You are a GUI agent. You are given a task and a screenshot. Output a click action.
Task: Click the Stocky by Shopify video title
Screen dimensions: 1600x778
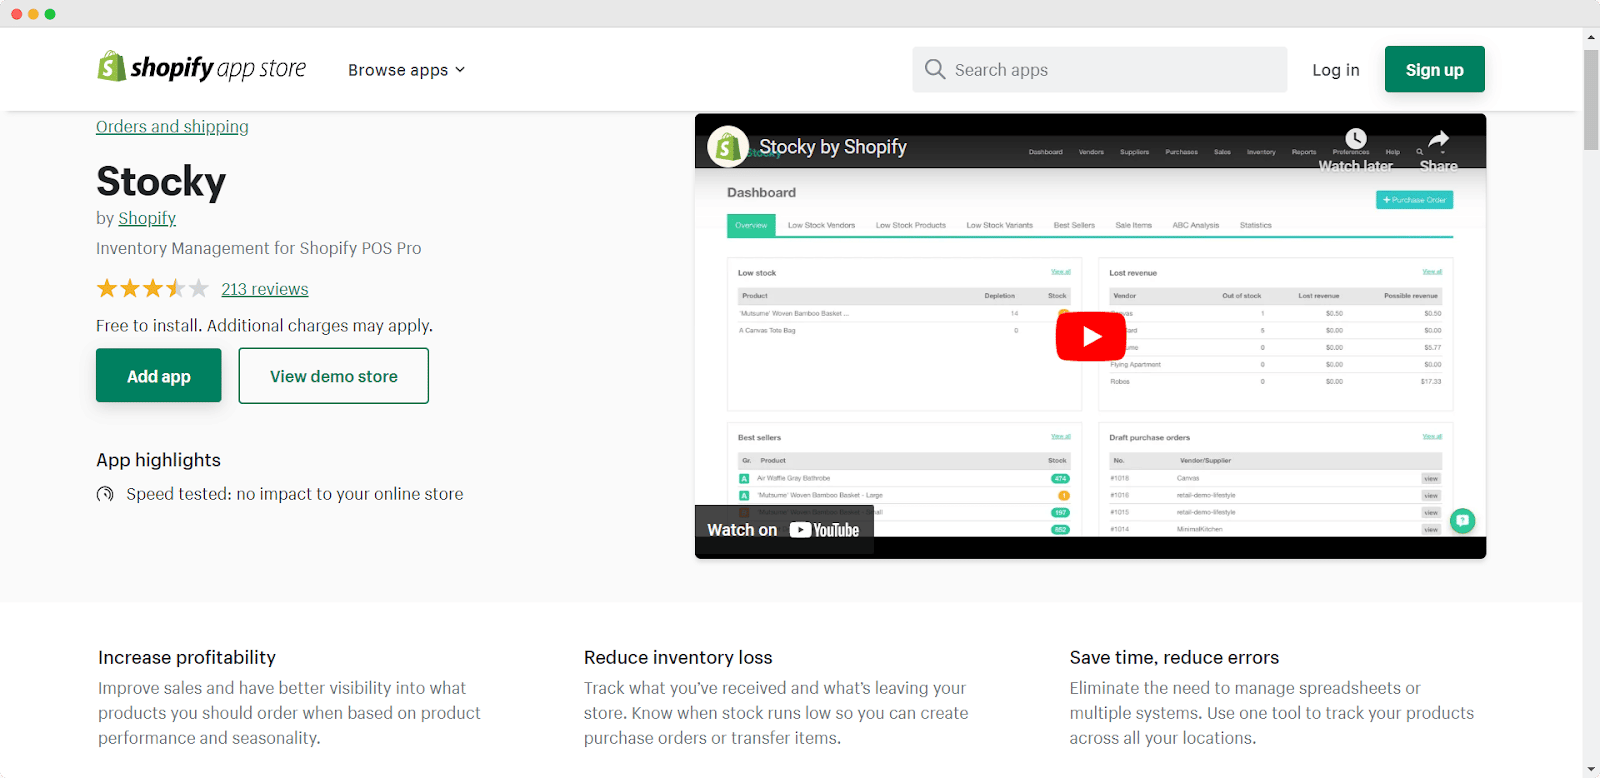click(832, 147)
